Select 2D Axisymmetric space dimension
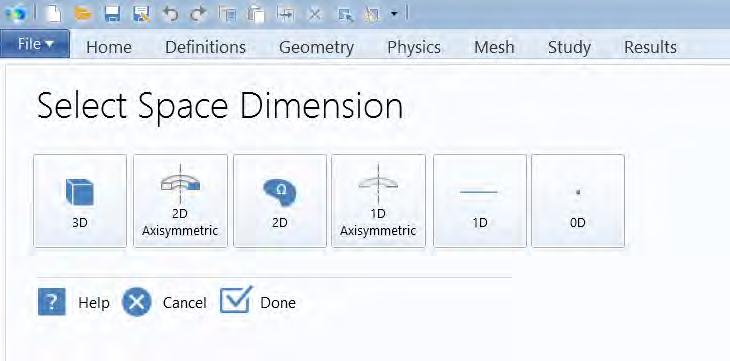The image size is (730, 361). (x=180, y=201)
